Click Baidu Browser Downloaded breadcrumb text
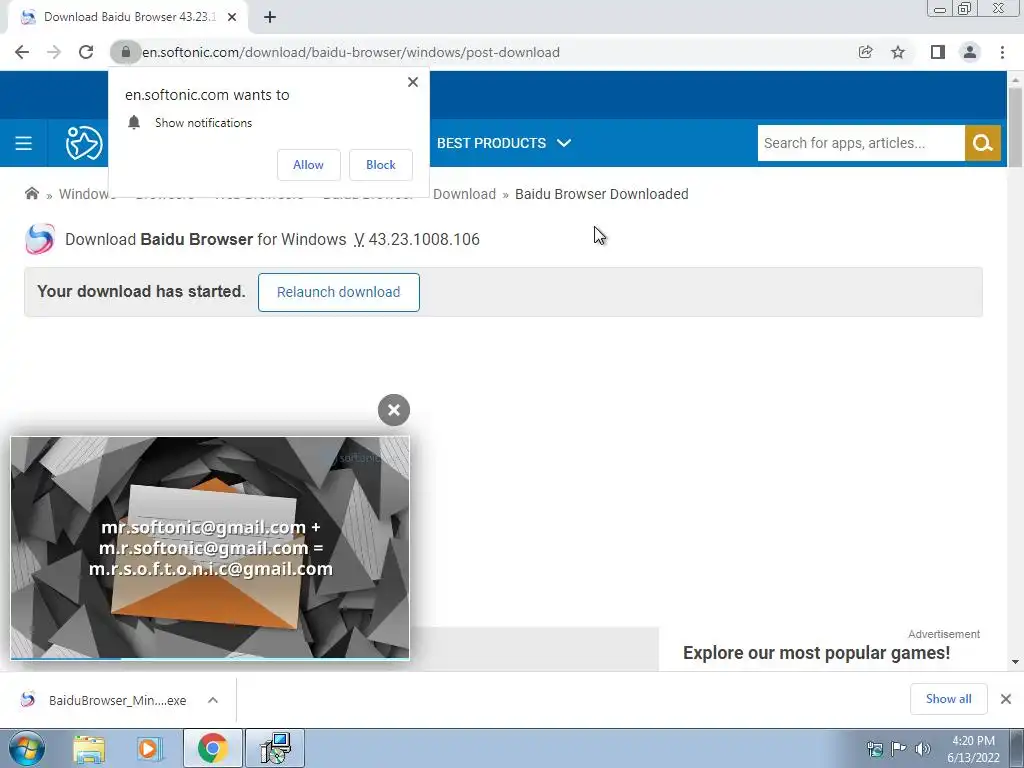The height and width of the screenshot is (768, 1024). click(x=601, y=194)
